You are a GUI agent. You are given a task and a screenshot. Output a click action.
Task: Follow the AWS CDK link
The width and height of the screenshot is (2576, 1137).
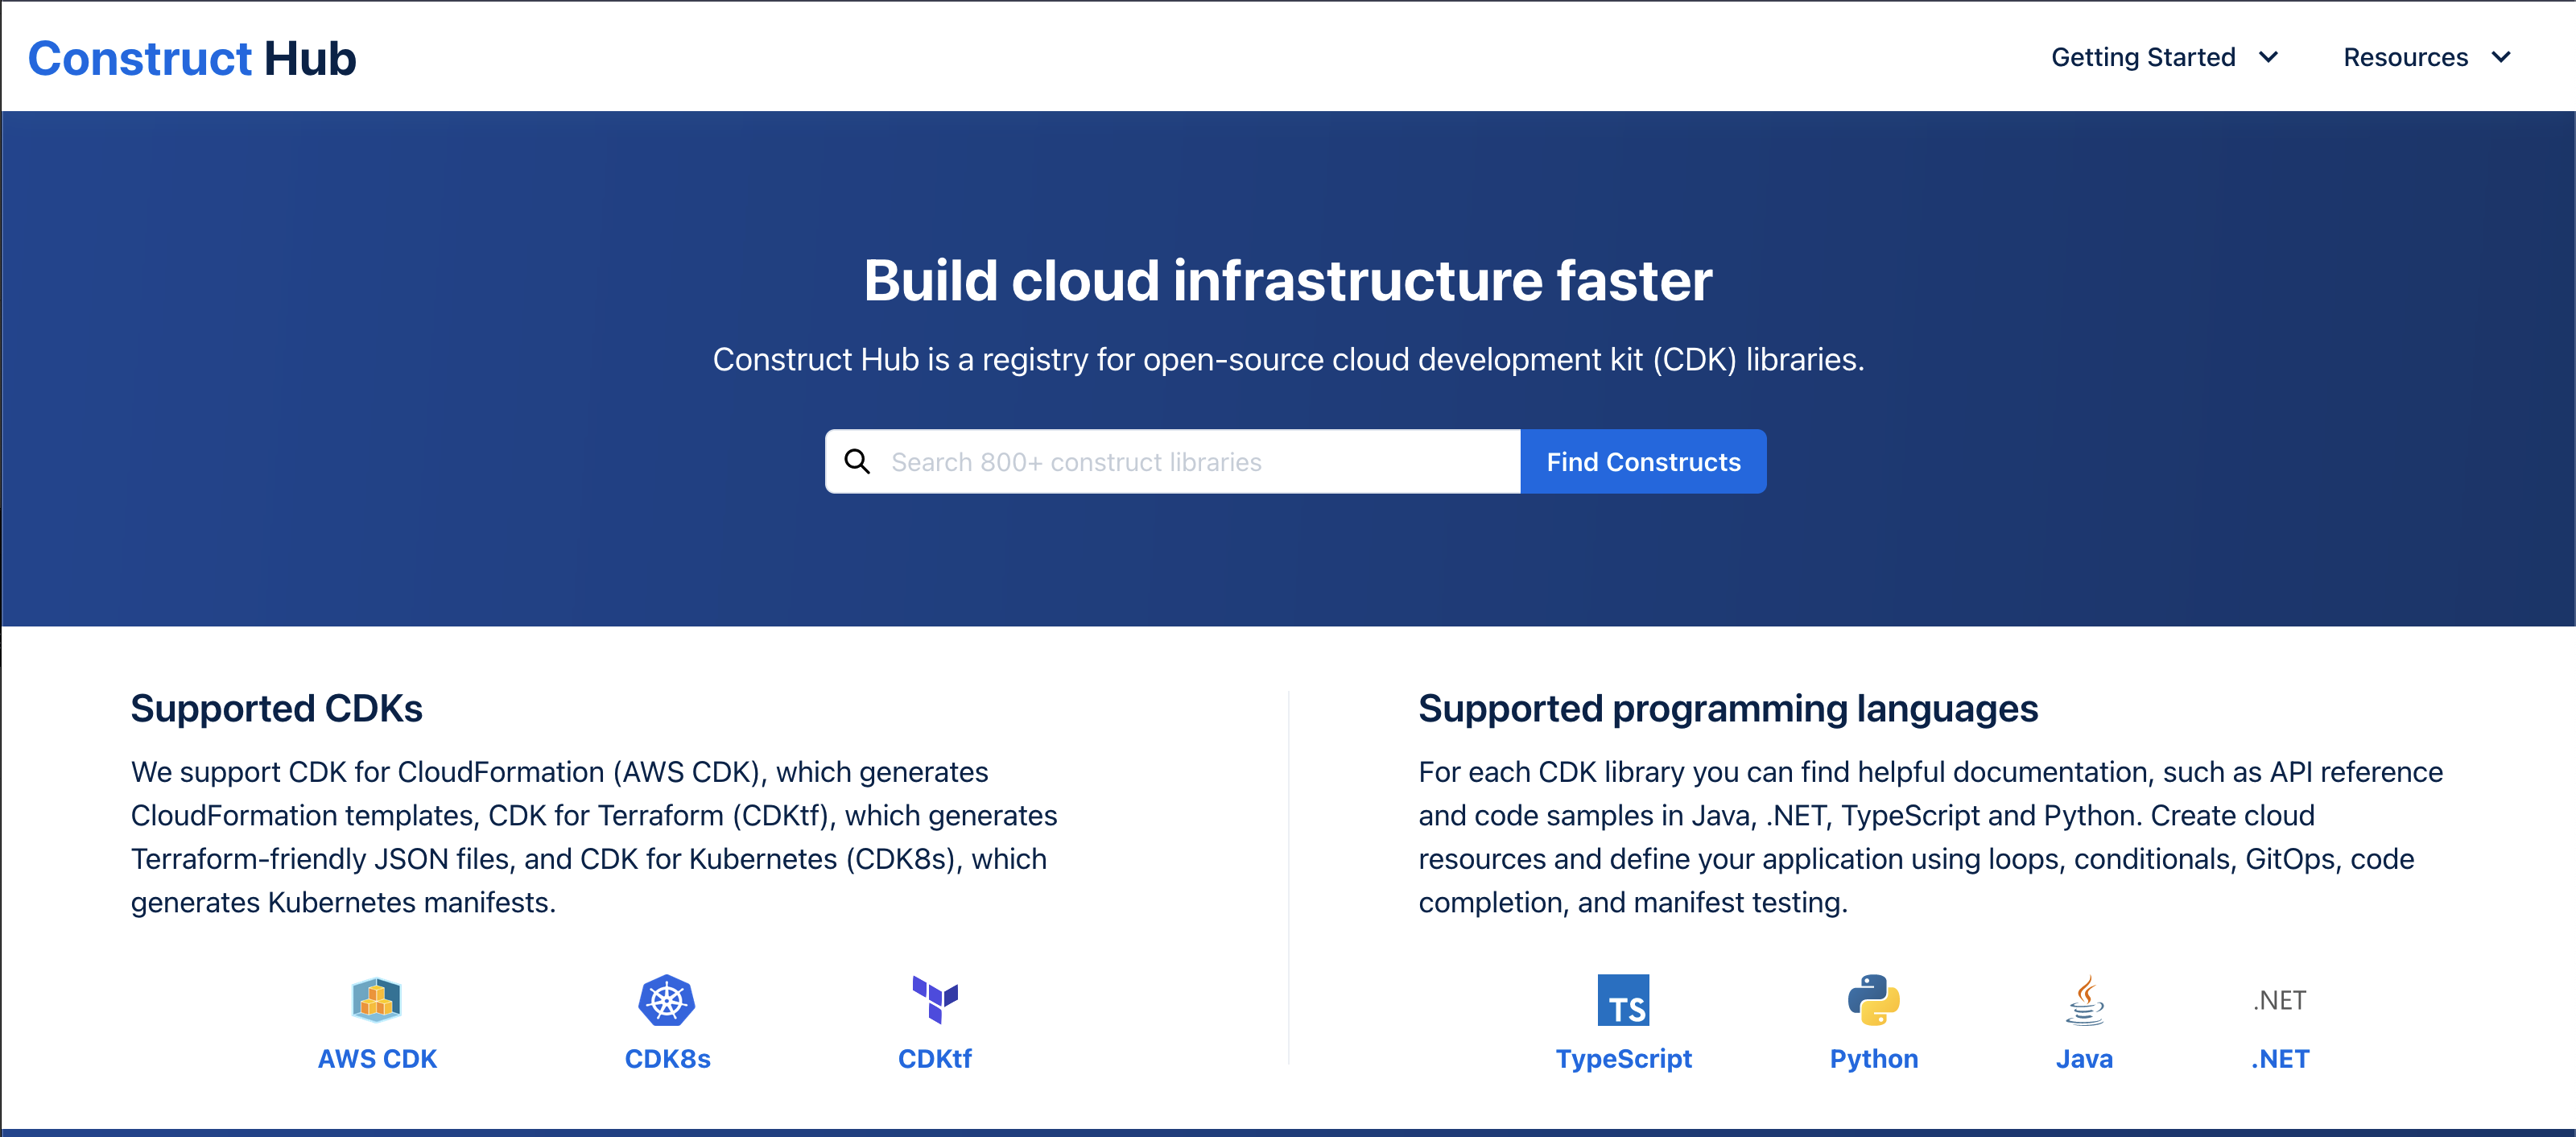pyautogui.click(x=377, y=1059)
